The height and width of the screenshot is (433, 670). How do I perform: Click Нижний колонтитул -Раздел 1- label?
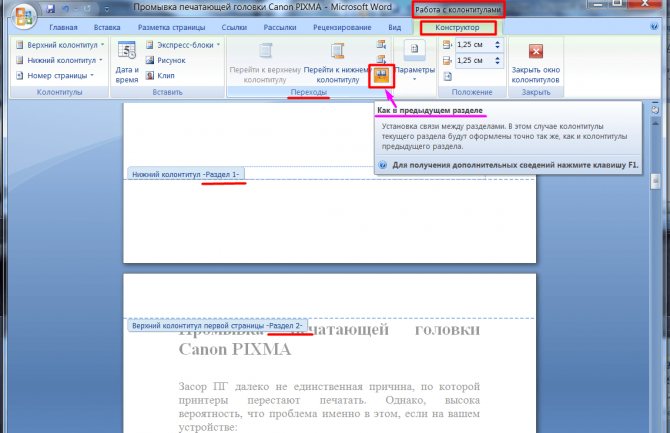[186, 174]
